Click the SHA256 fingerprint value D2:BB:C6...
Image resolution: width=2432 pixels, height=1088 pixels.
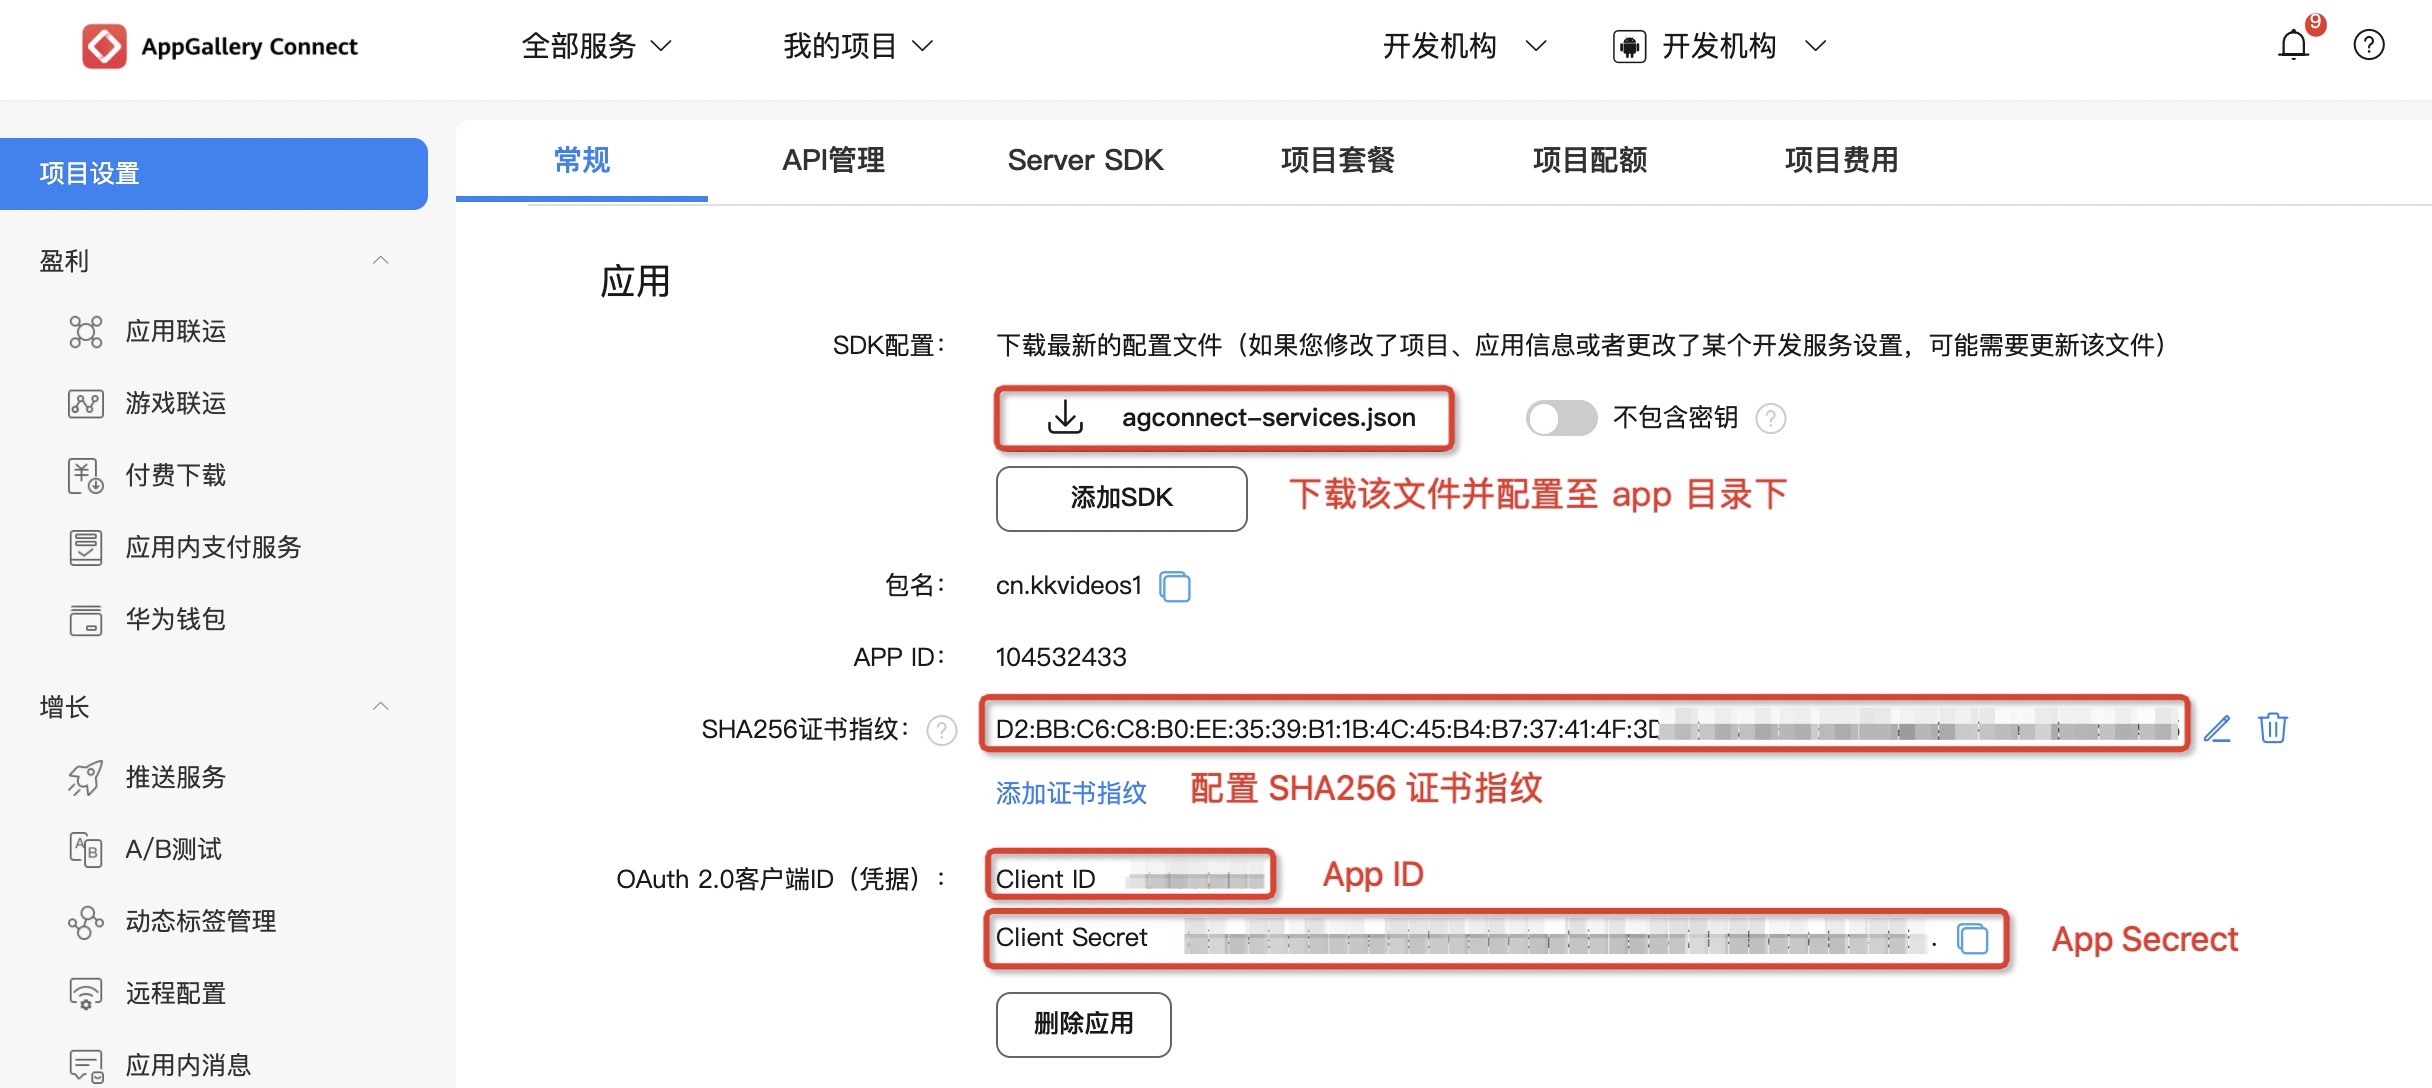pos(1586,728)
